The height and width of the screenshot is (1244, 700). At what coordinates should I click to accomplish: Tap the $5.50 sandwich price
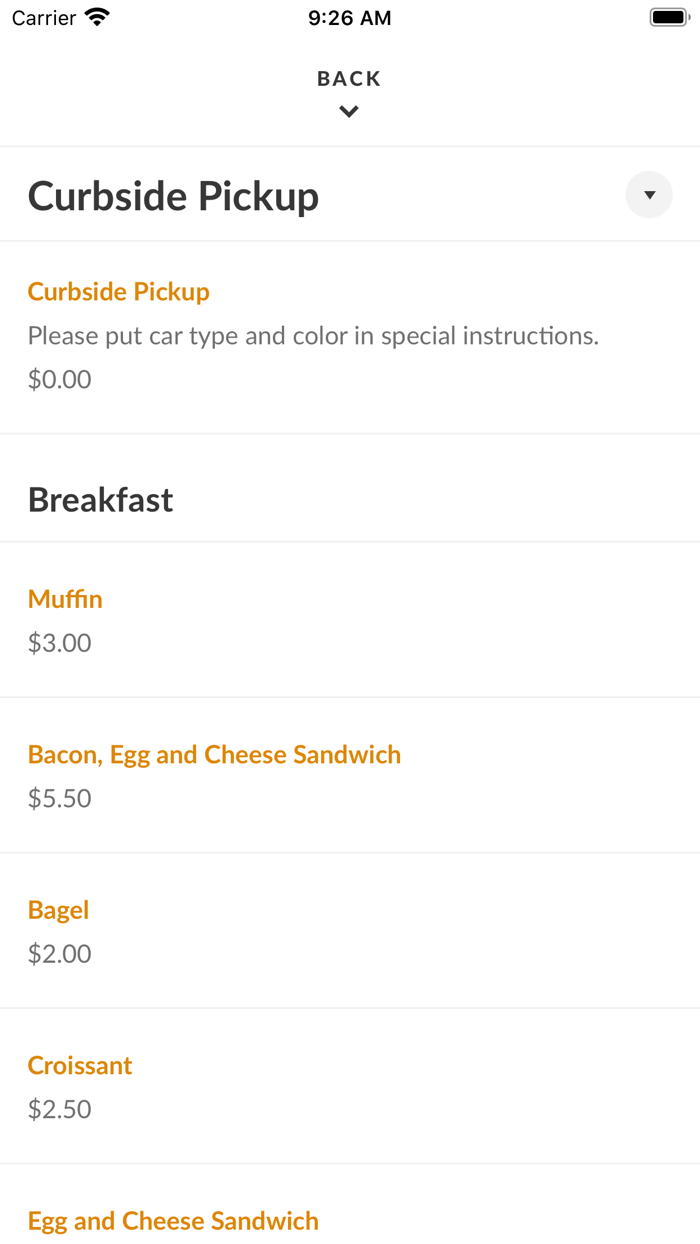point(59,798)
